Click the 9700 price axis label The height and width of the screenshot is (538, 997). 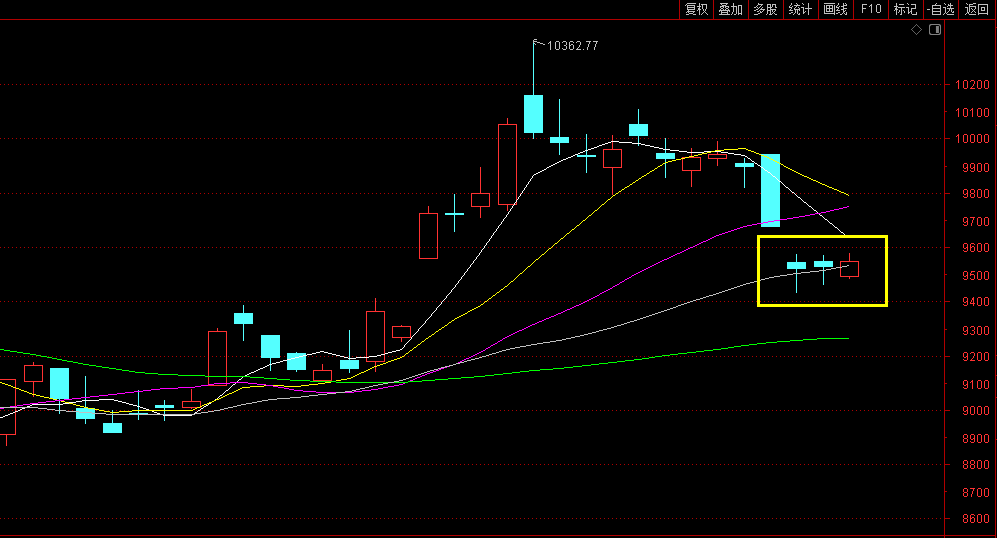click(975, 221)
